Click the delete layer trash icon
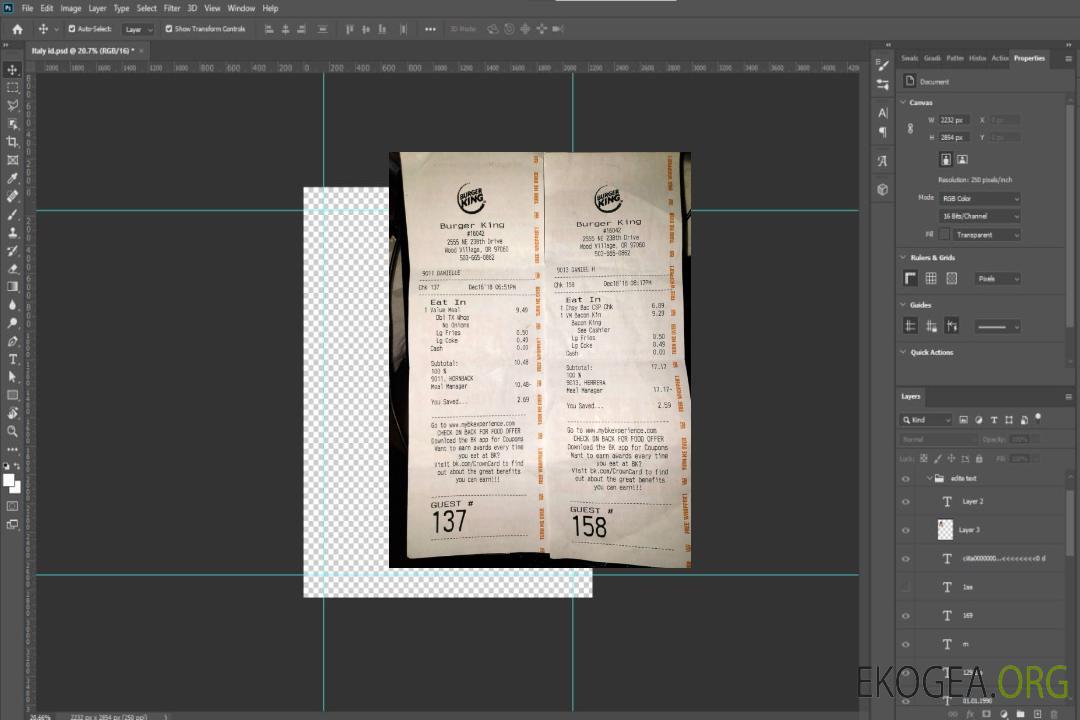This screenshot has width=1080, height=720. click(1054, 714)
